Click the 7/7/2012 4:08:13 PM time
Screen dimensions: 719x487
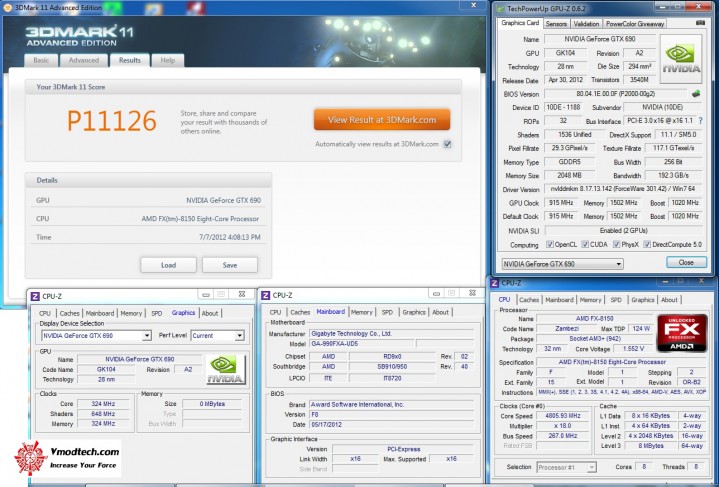[230, 237]
